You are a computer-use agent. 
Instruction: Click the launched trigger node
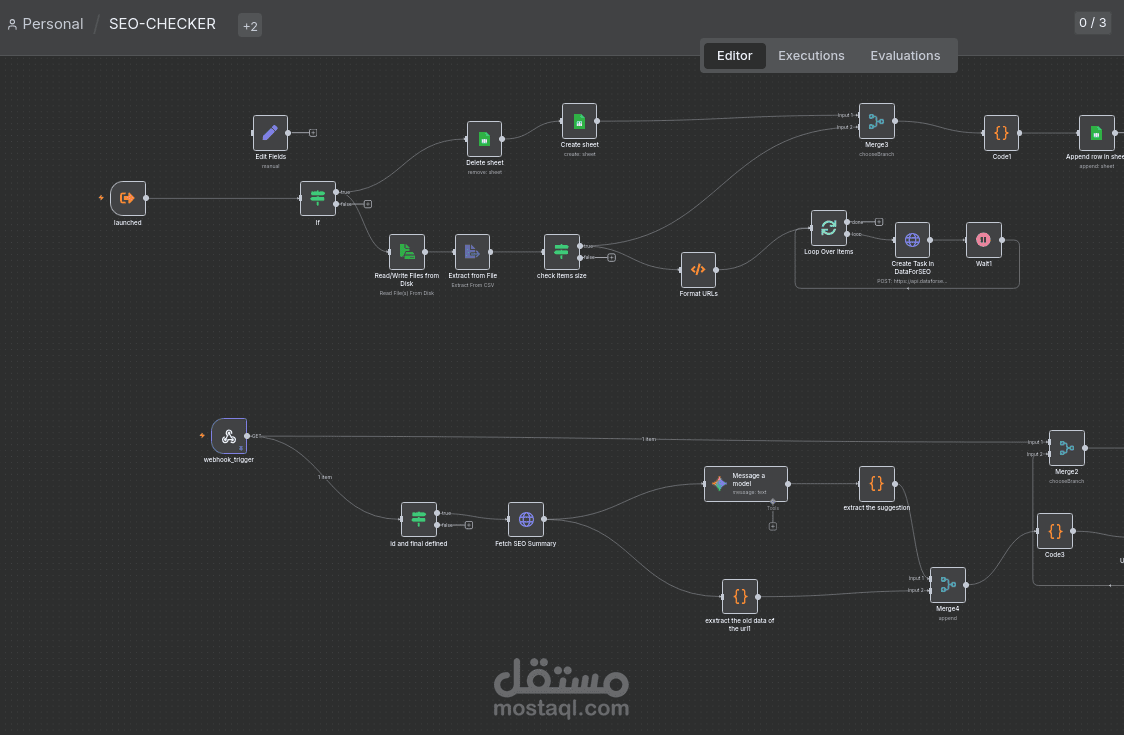point(128,199)
